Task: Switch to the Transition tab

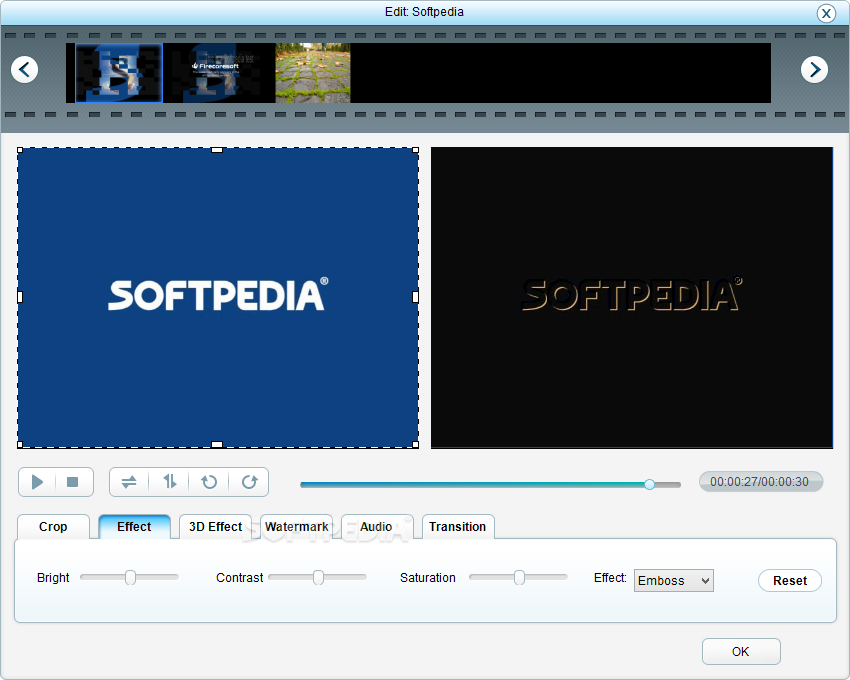Action: coord(458,527)
